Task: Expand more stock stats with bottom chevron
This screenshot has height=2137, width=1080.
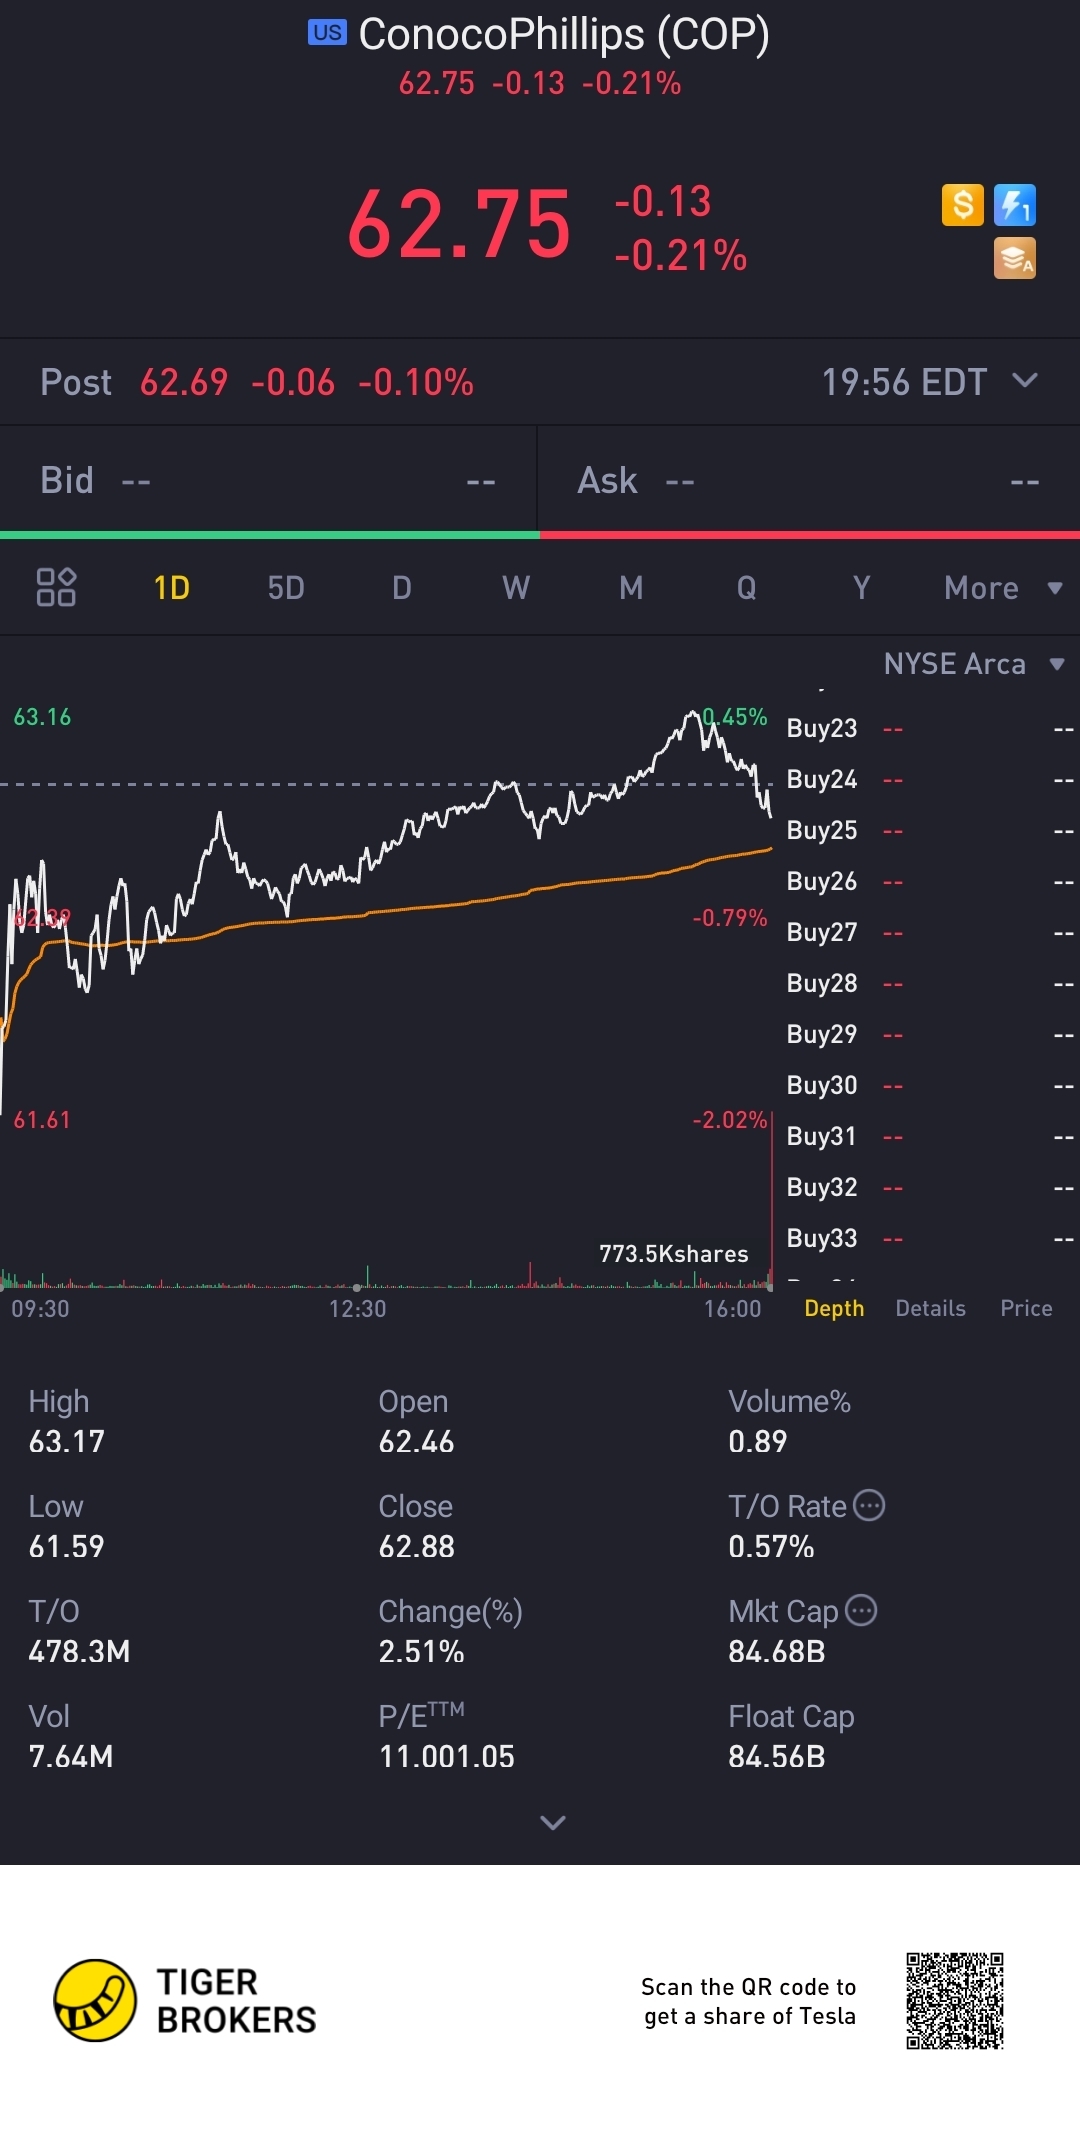Action: [x=553, y=1822]
